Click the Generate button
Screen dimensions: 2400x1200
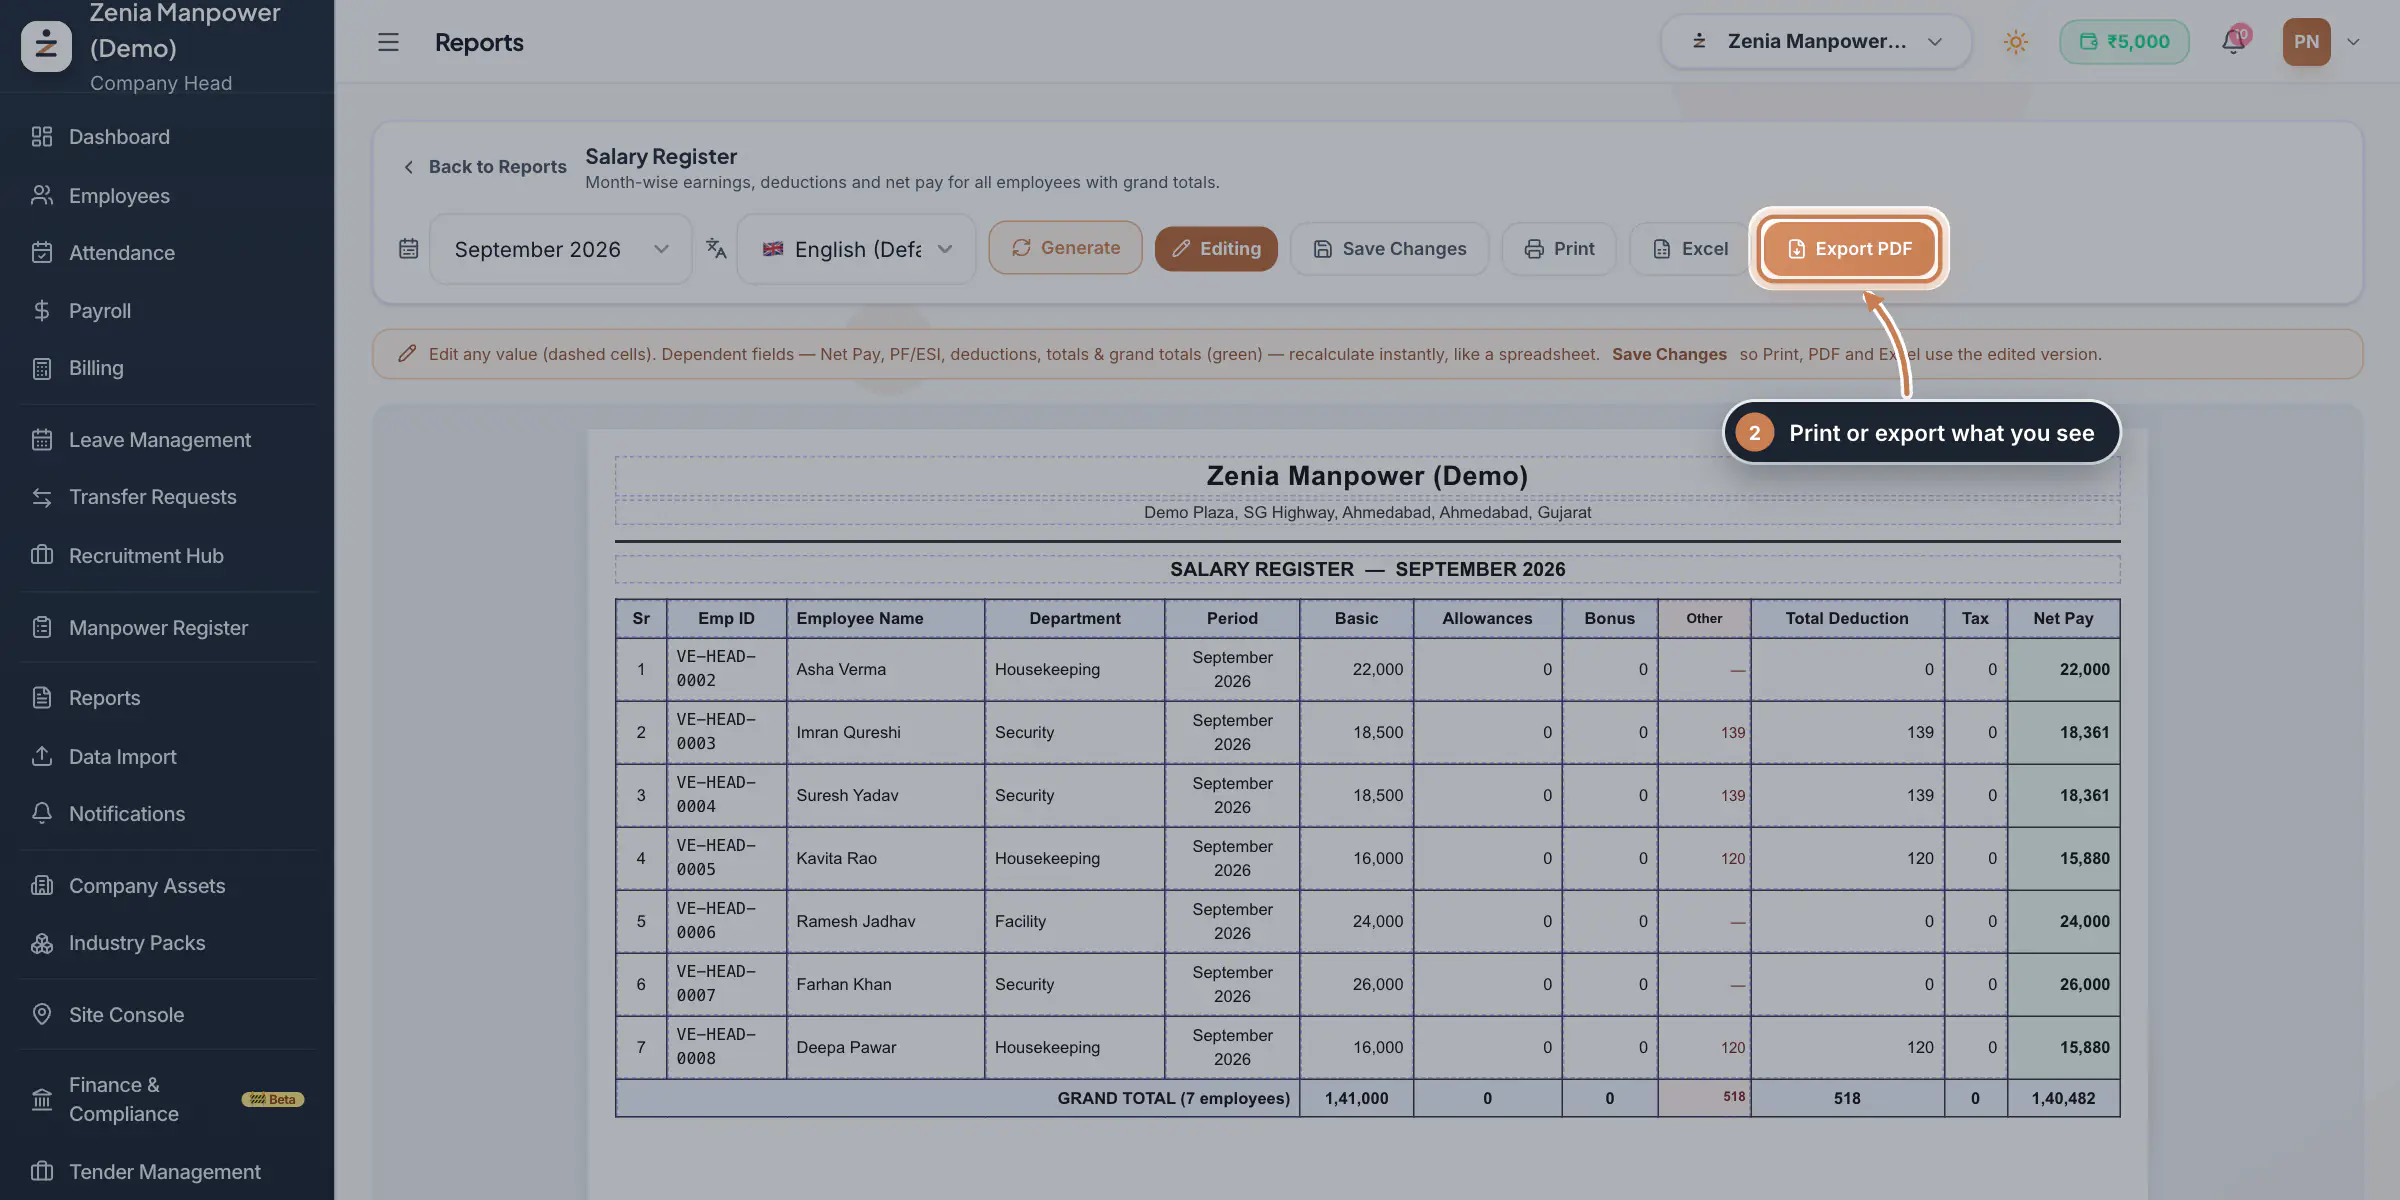[x=1065, y=248]
